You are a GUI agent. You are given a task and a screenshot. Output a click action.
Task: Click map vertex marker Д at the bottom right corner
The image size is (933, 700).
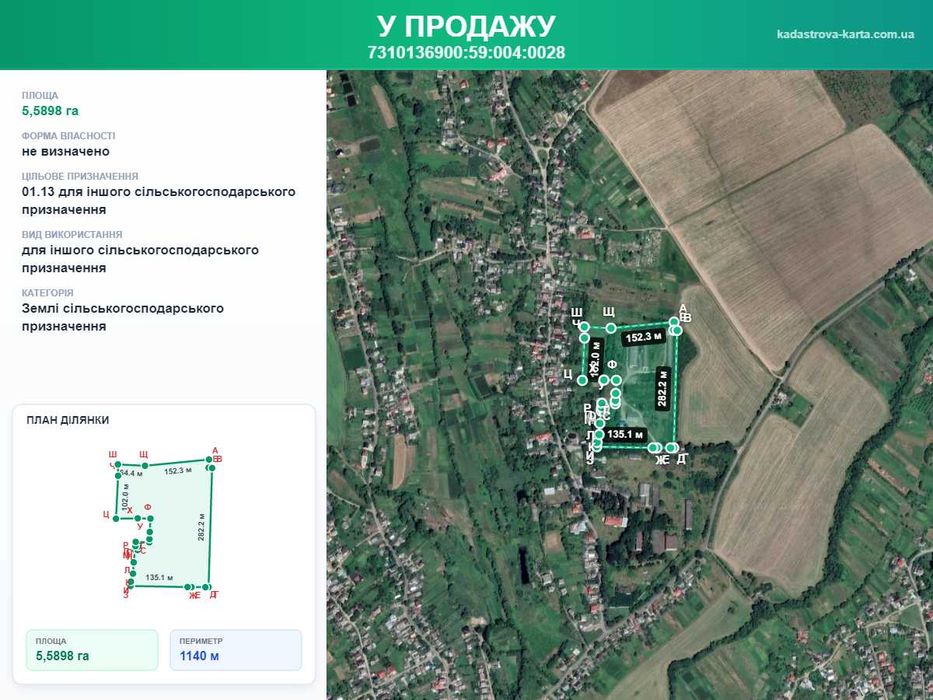[x=673, y=447]
